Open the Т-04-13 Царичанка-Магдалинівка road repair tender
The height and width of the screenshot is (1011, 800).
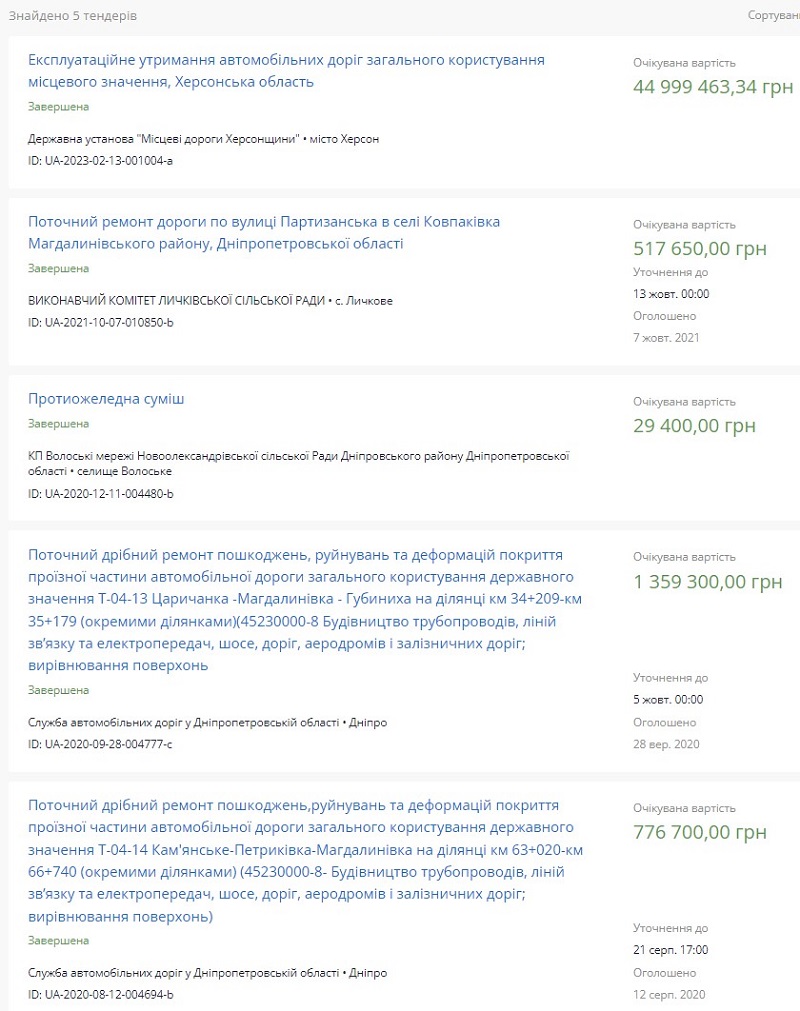tap(305, 610)
